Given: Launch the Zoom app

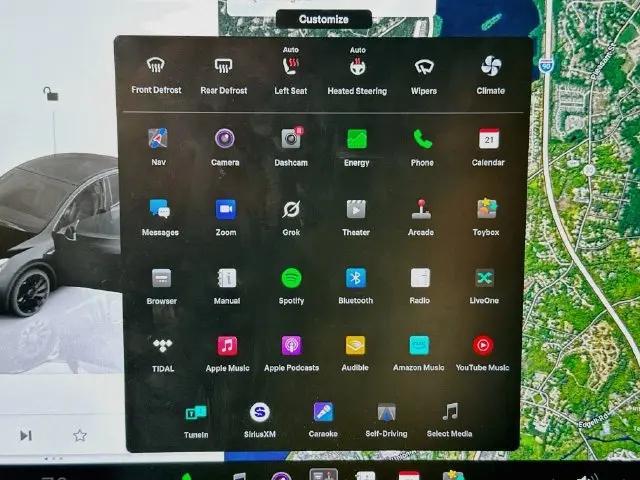Looking at the screenshot, I should pos(226,218).
